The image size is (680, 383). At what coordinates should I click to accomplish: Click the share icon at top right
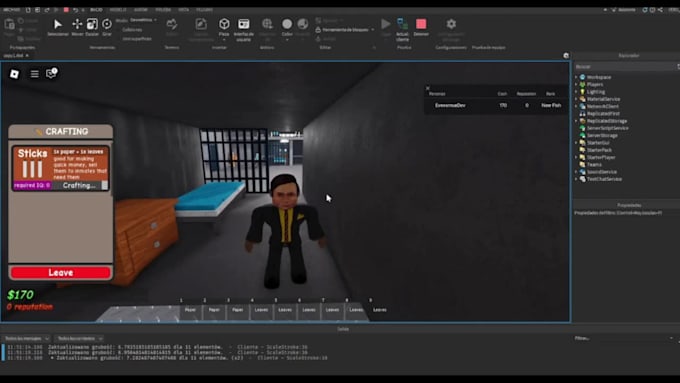660,10
